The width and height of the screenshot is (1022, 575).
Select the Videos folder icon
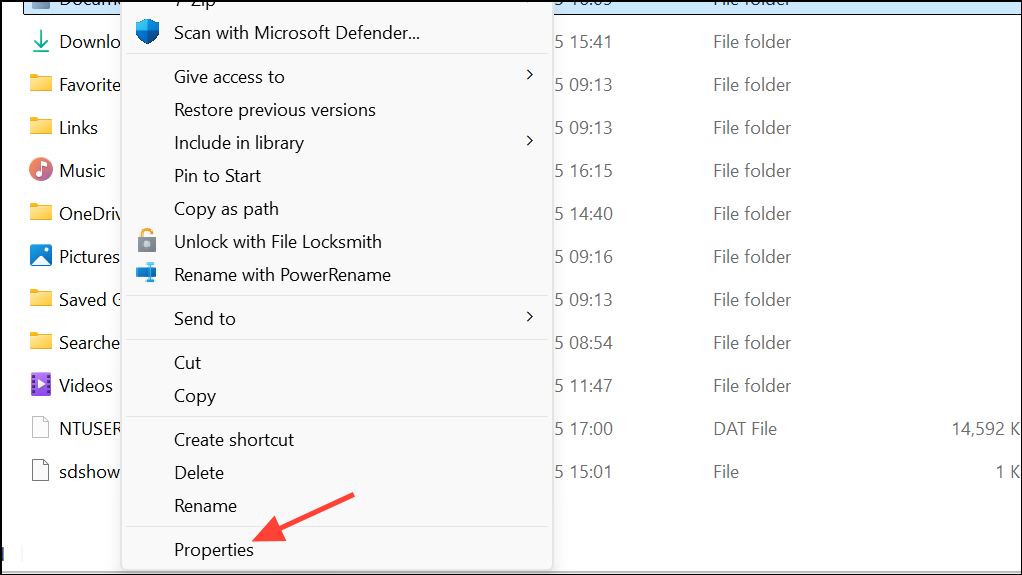(x=40, y=385)
